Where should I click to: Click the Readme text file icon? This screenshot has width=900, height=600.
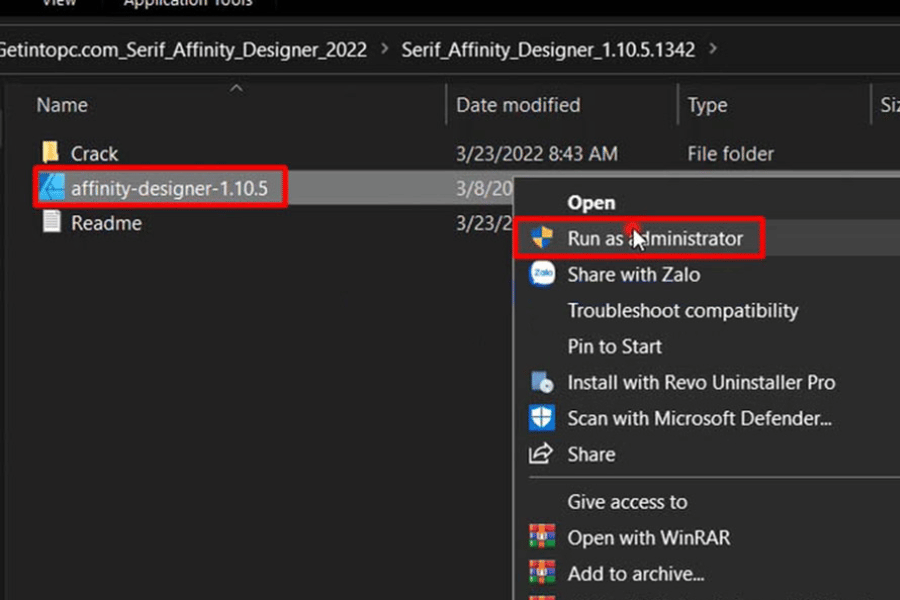pyautogui.click(x=51, y=222)
